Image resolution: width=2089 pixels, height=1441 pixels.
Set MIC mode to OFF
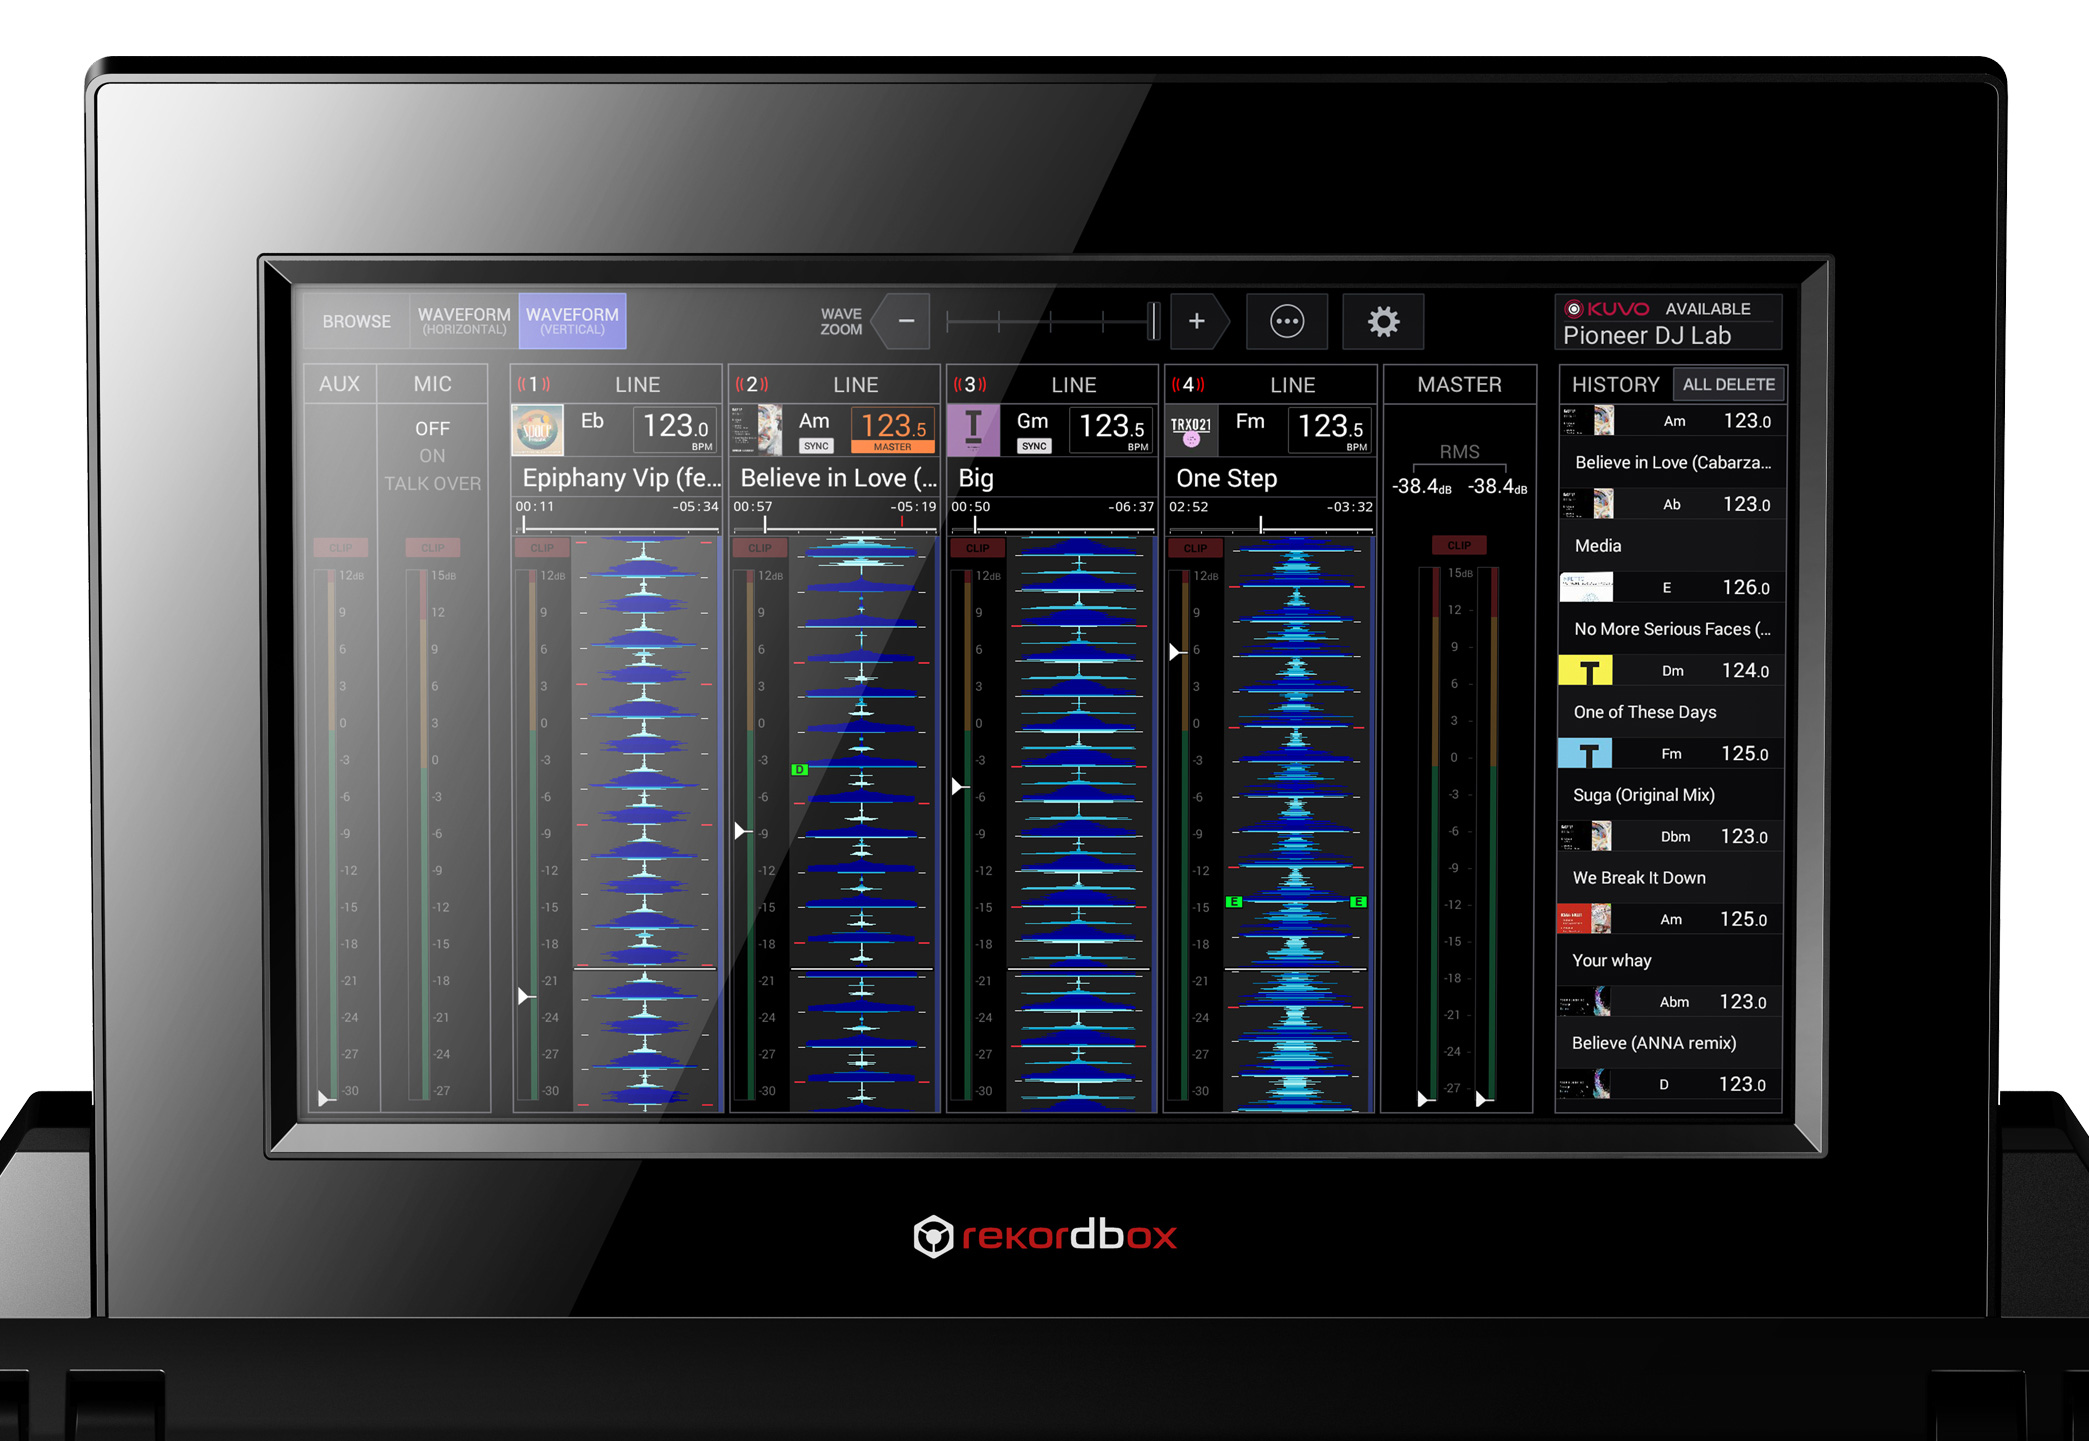pos(432,428)
